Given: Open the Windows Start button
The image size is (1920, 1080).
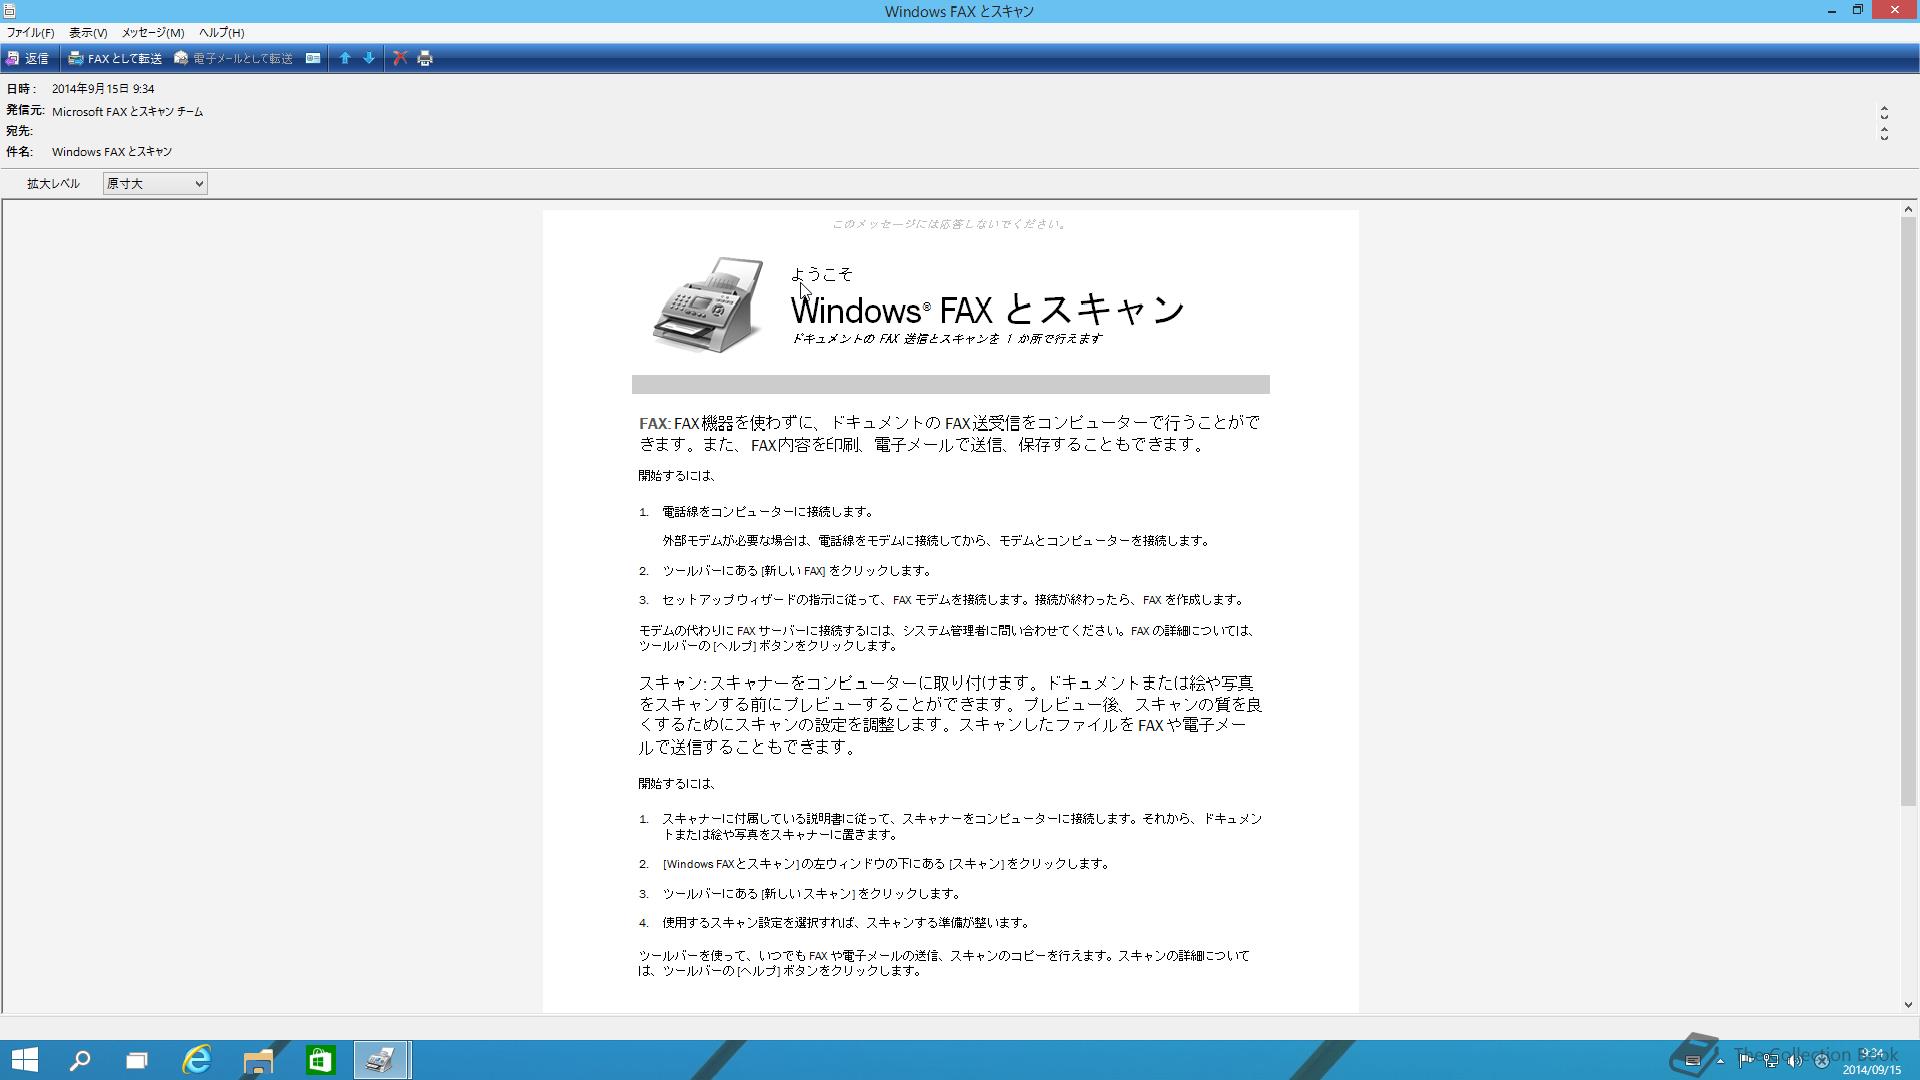Looking at the screenshot, I should (x=24, y=1060).
